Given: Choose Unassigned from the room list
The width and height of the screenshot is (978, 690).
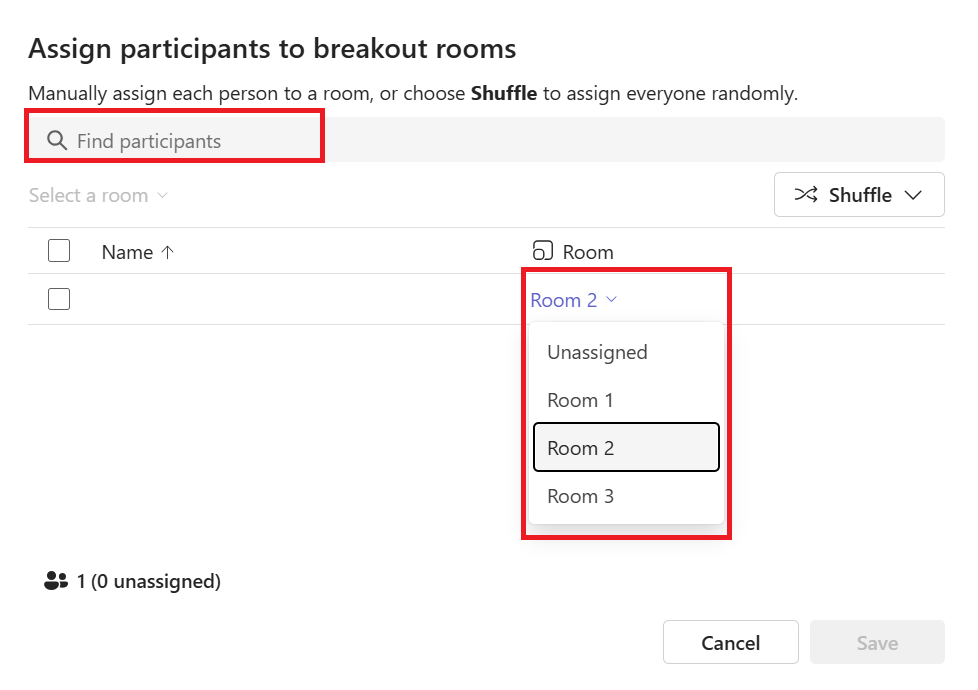Looking at the screenshot, I should [x=597, y=352].
